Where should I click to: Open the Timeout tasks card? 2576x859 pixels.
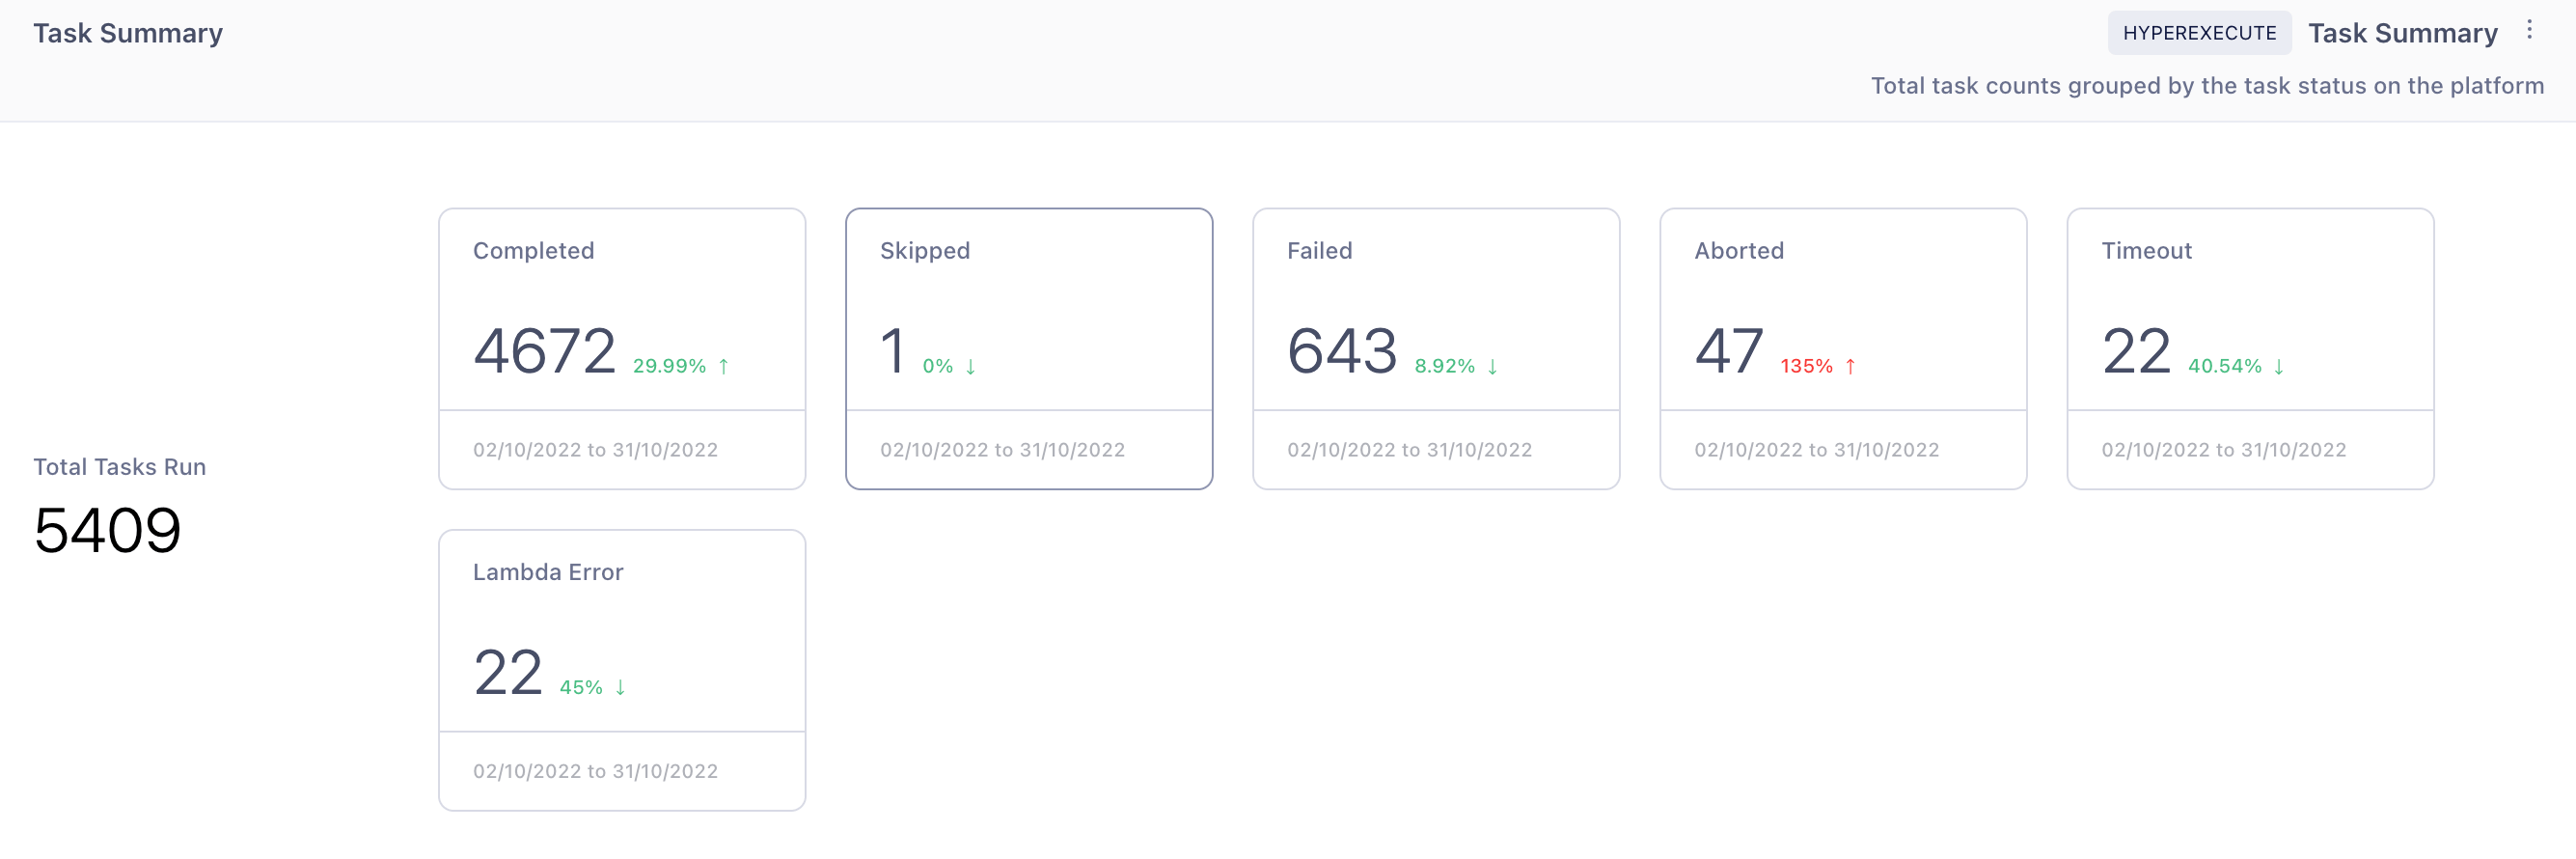click(2250, 348)
